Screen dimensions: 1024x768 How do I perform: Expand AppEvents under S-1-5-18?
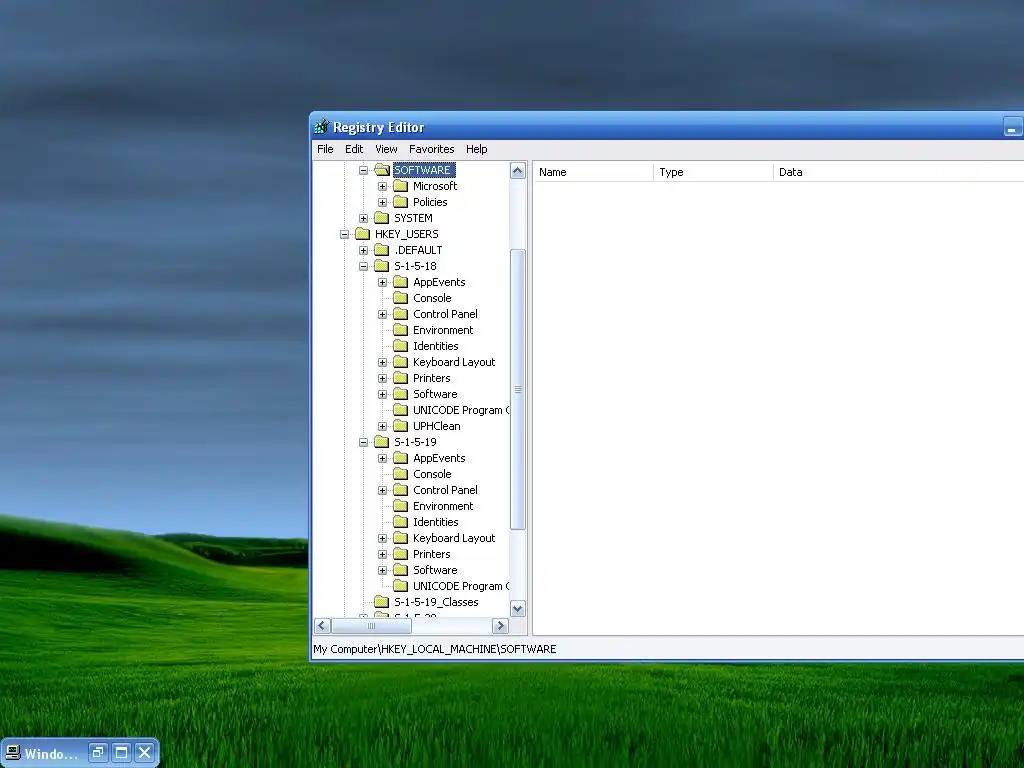[x=383, y=282]
